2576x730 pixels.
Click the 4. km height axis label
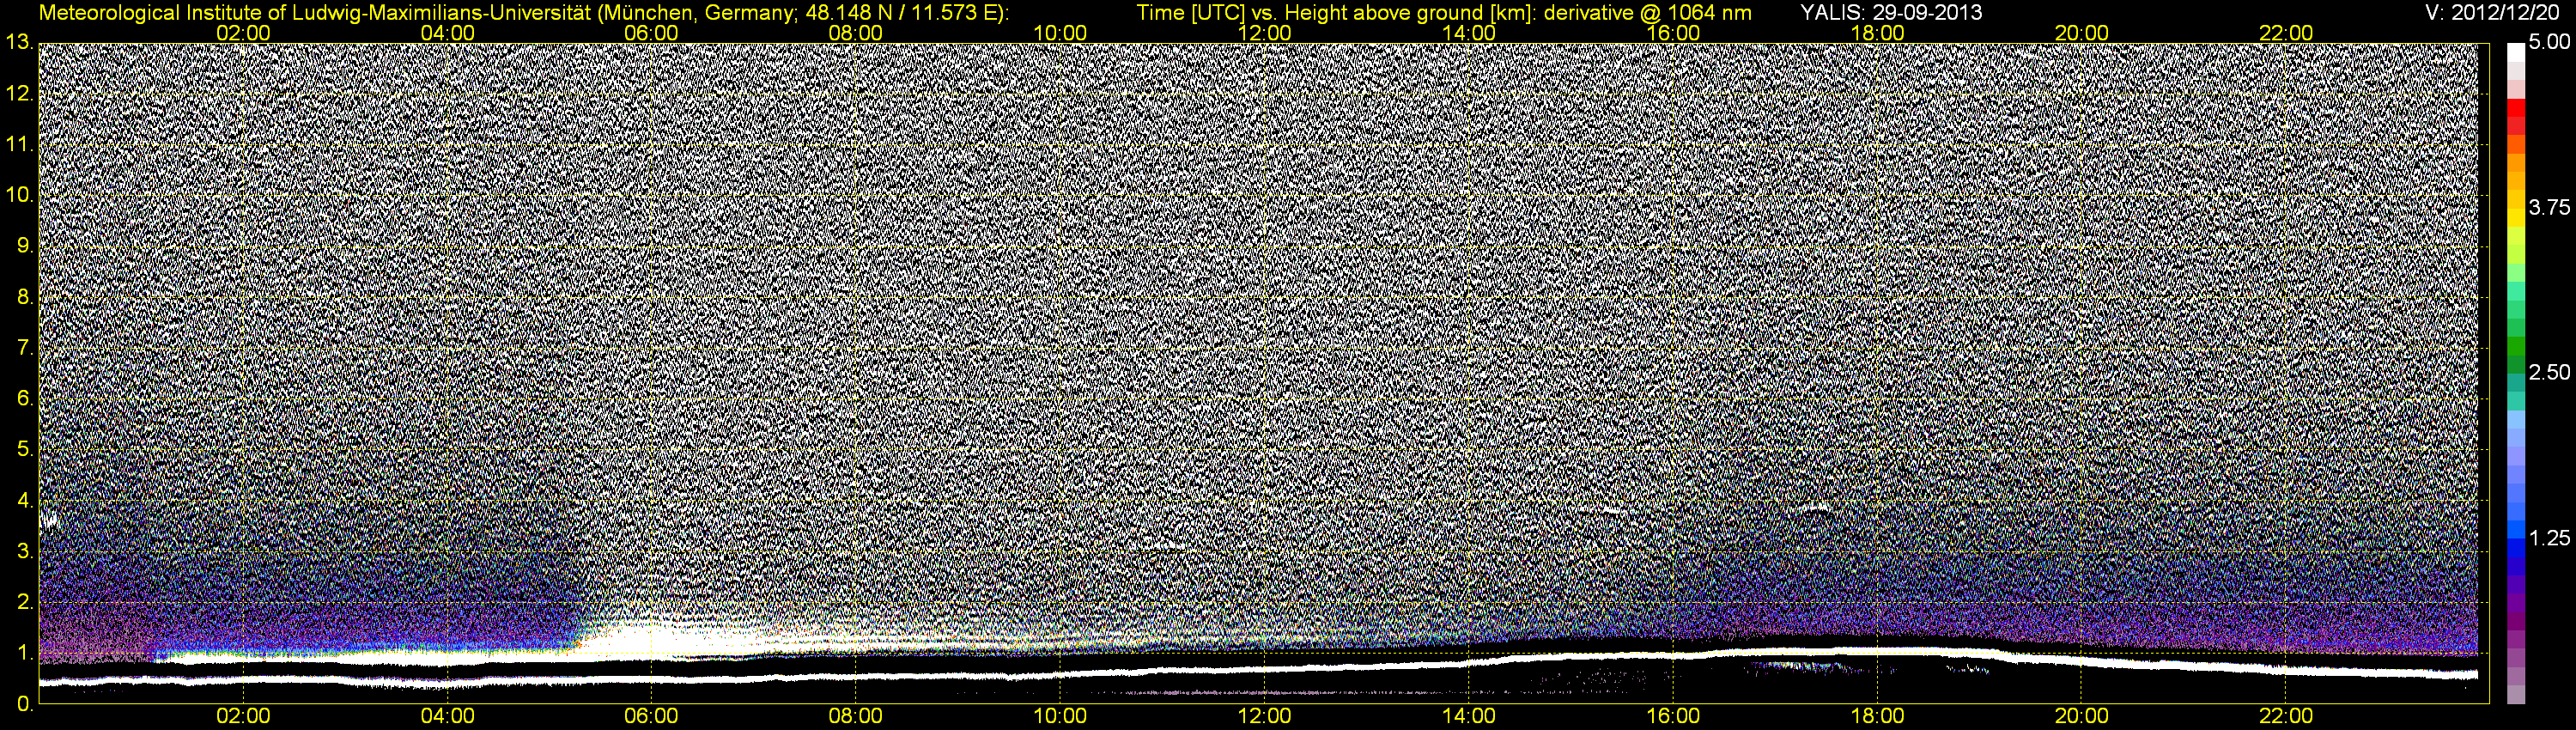tap(25, 501)
